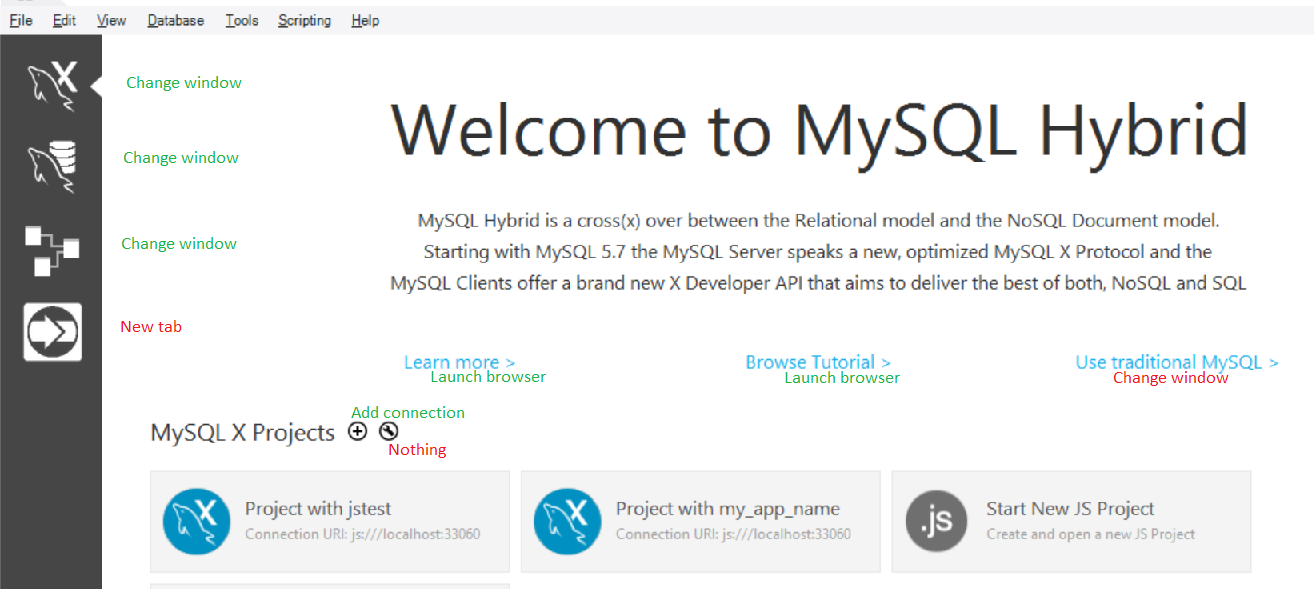Open the Help menu
The height and width of the screenshot is (589, 1314).
tap(365, 20)
